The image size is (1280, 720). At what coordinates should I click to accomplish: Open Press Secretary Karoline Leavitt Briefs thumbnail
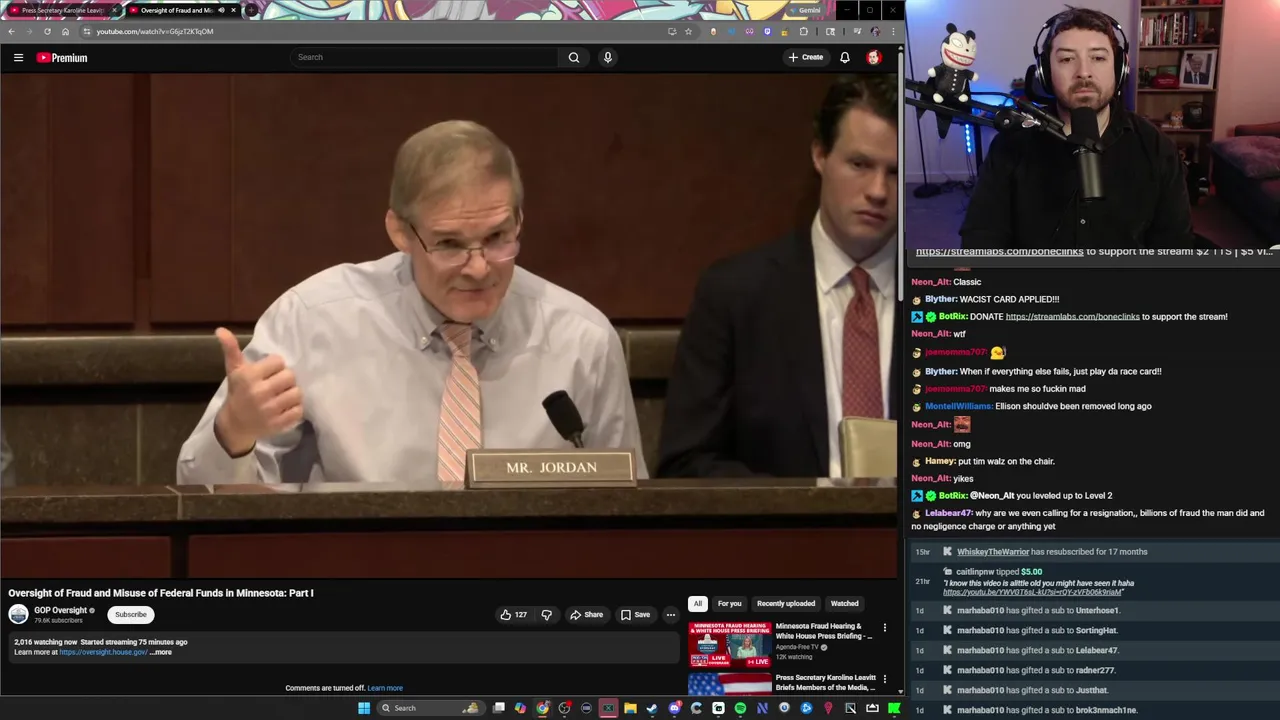[729, 683]
